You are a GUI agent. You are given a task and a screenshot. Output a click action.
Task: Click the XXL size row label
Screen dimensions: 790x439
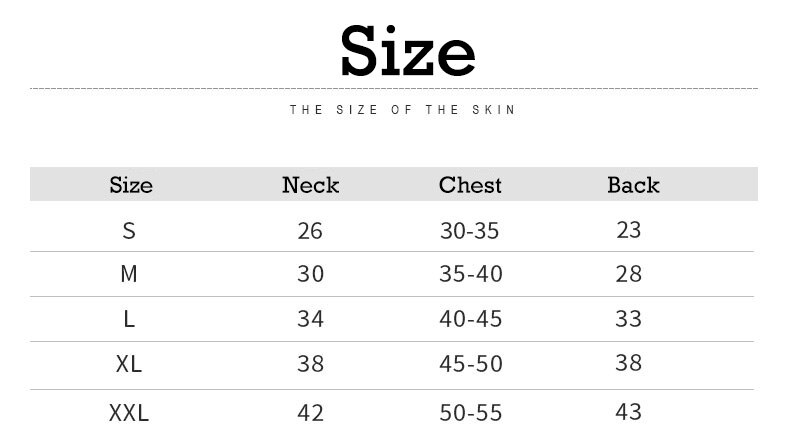[x=129, y=412]
